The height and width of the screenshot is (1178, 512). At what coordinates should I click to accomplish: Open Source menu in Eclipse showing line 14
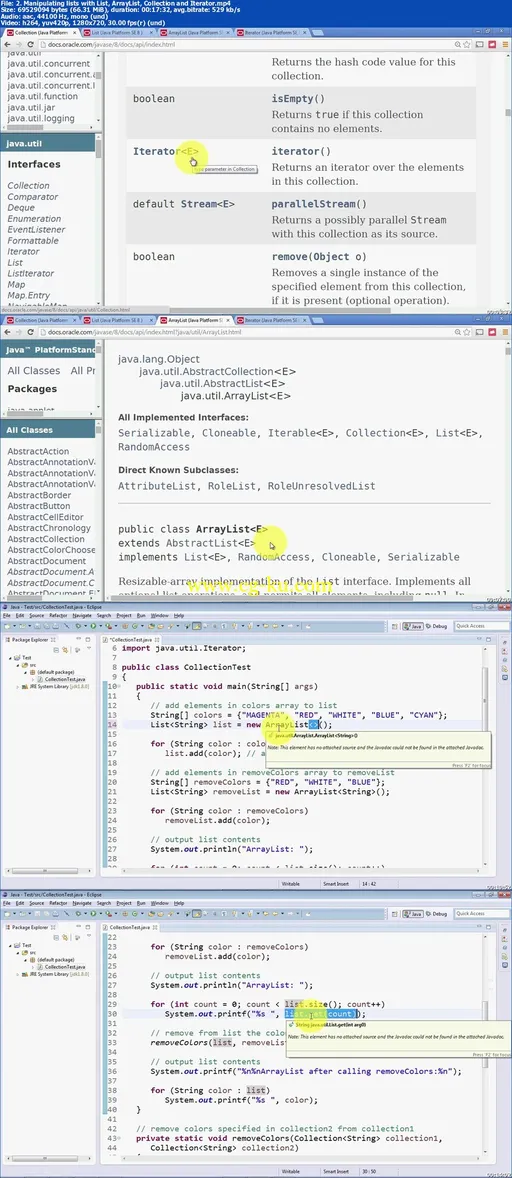(x=37, y=615)
